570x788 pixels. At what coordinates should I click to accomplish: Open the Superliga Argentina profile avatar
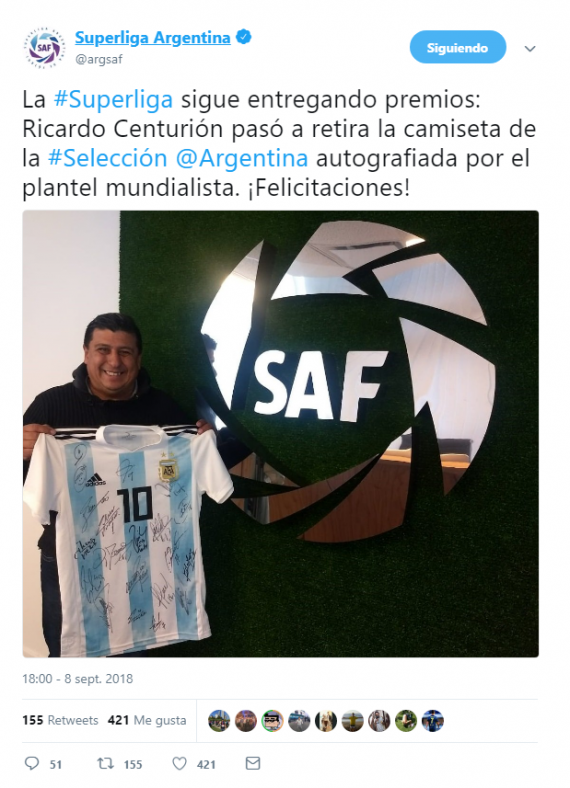[44, 48]
